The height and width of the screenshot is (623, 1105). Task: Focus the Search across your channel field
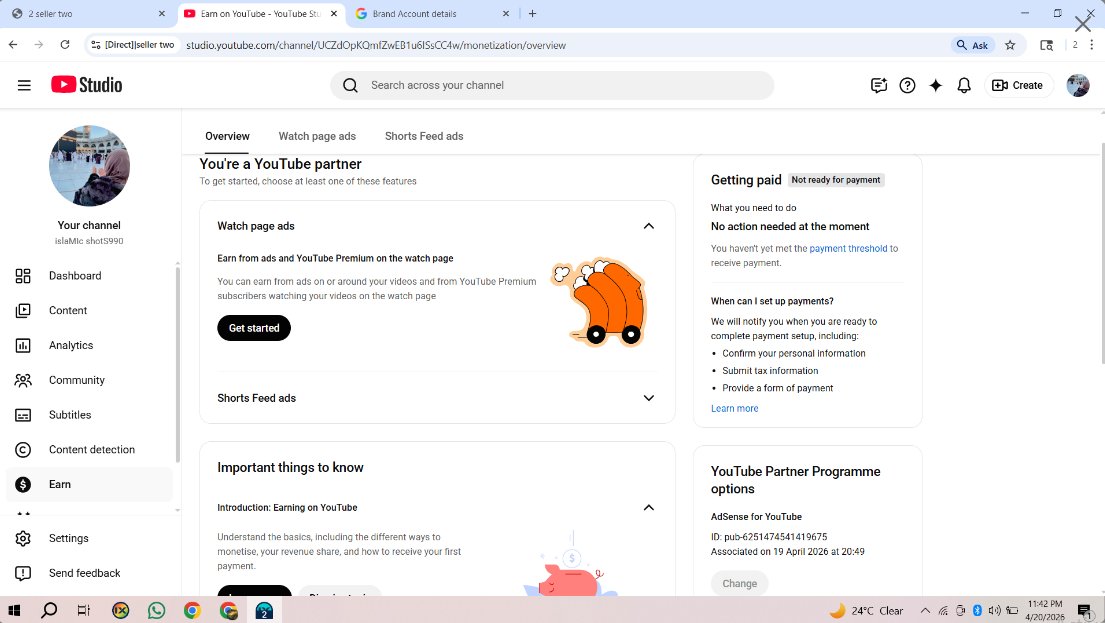click(552, 85)
